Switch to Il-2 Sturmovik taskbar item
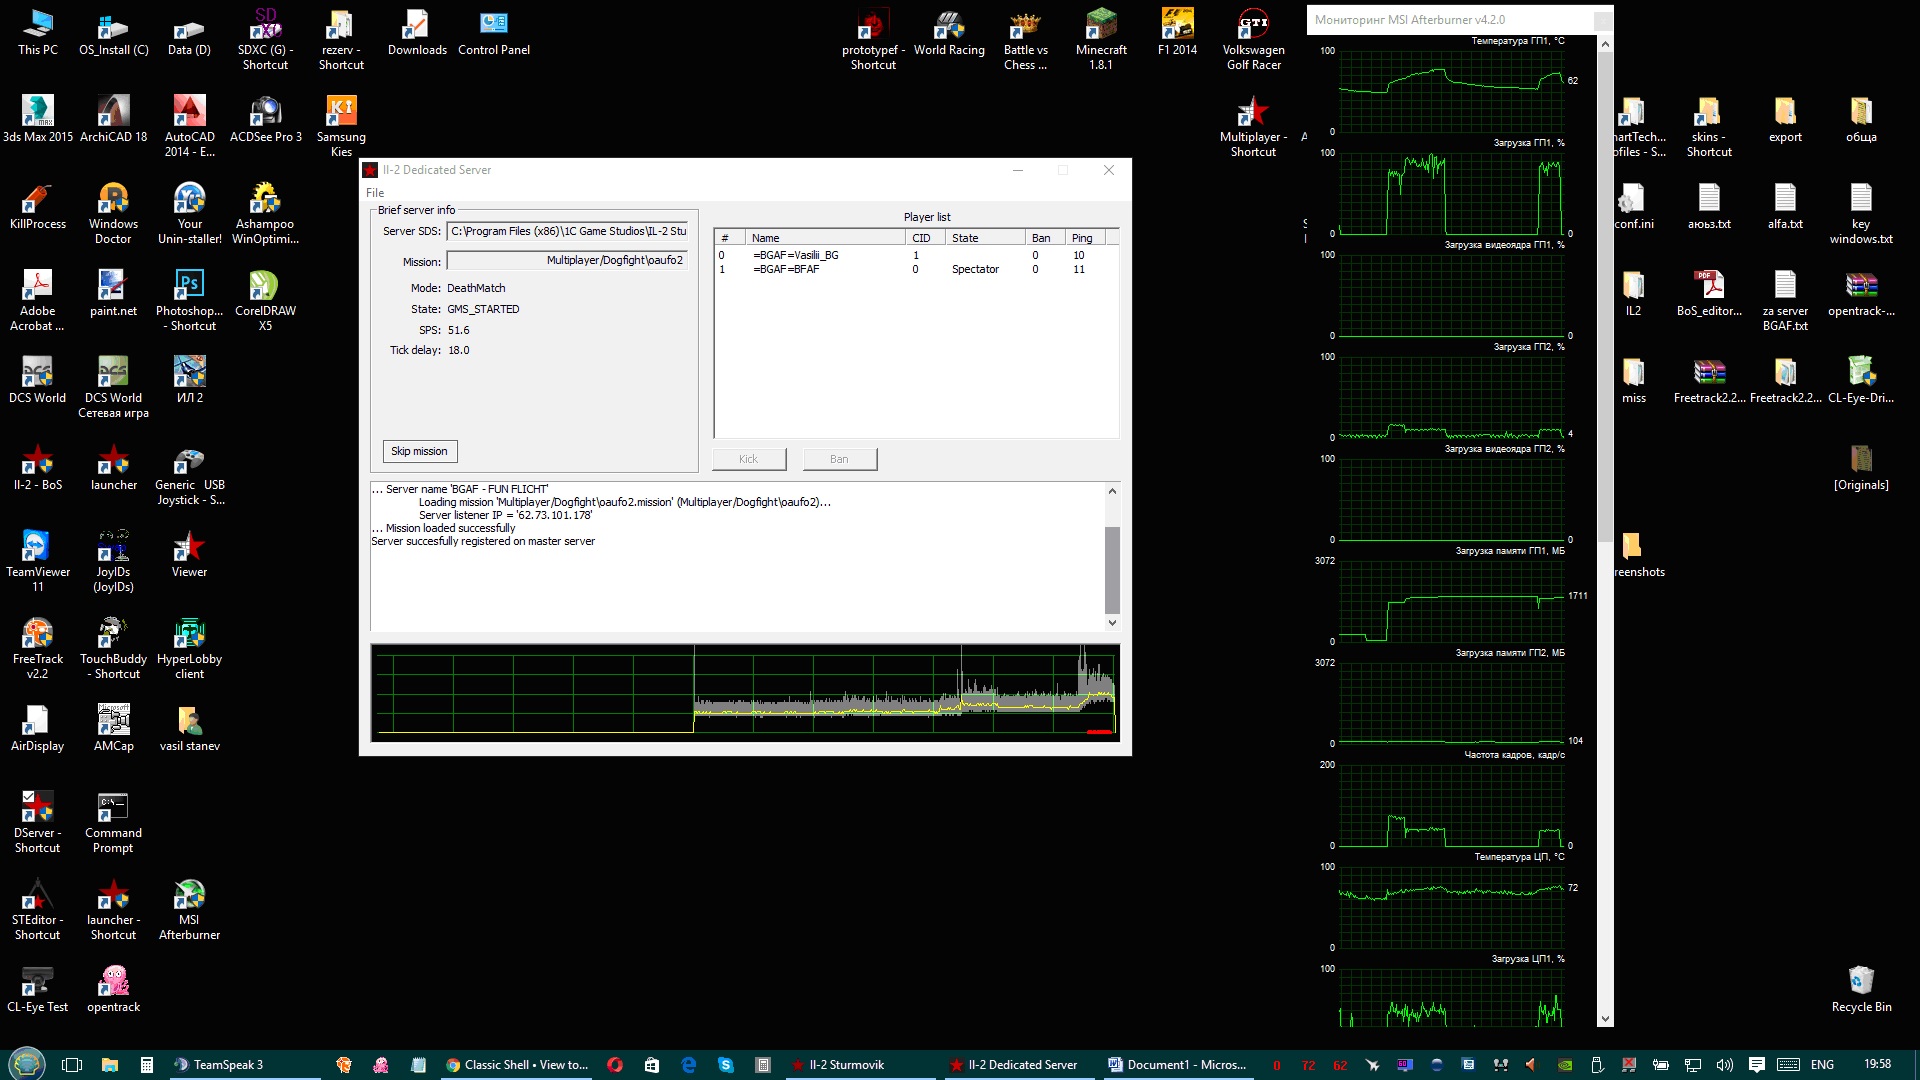 (862, 1065)
